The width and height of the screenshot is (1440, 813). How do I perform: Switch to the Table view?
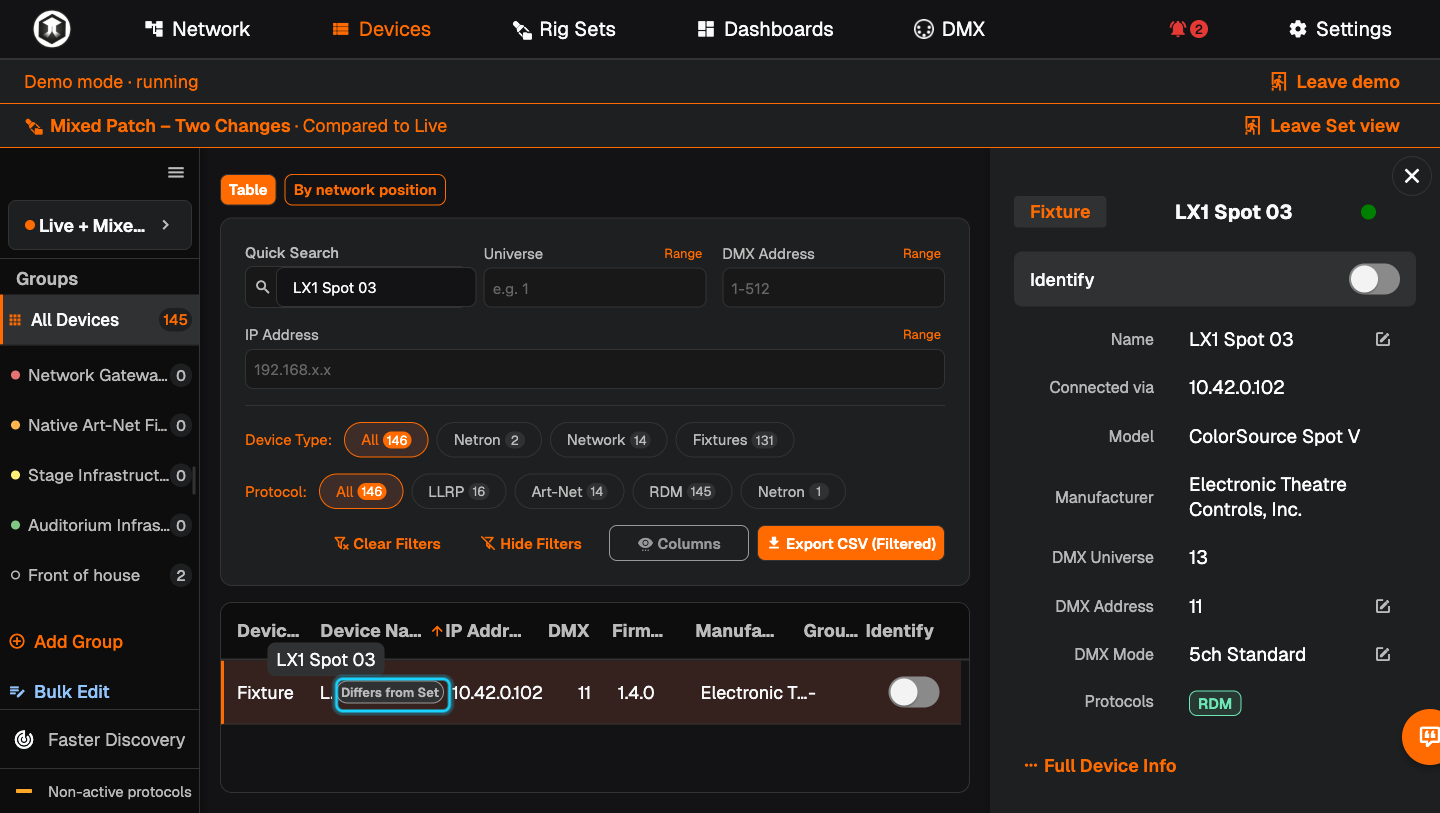tap(248, 190)
